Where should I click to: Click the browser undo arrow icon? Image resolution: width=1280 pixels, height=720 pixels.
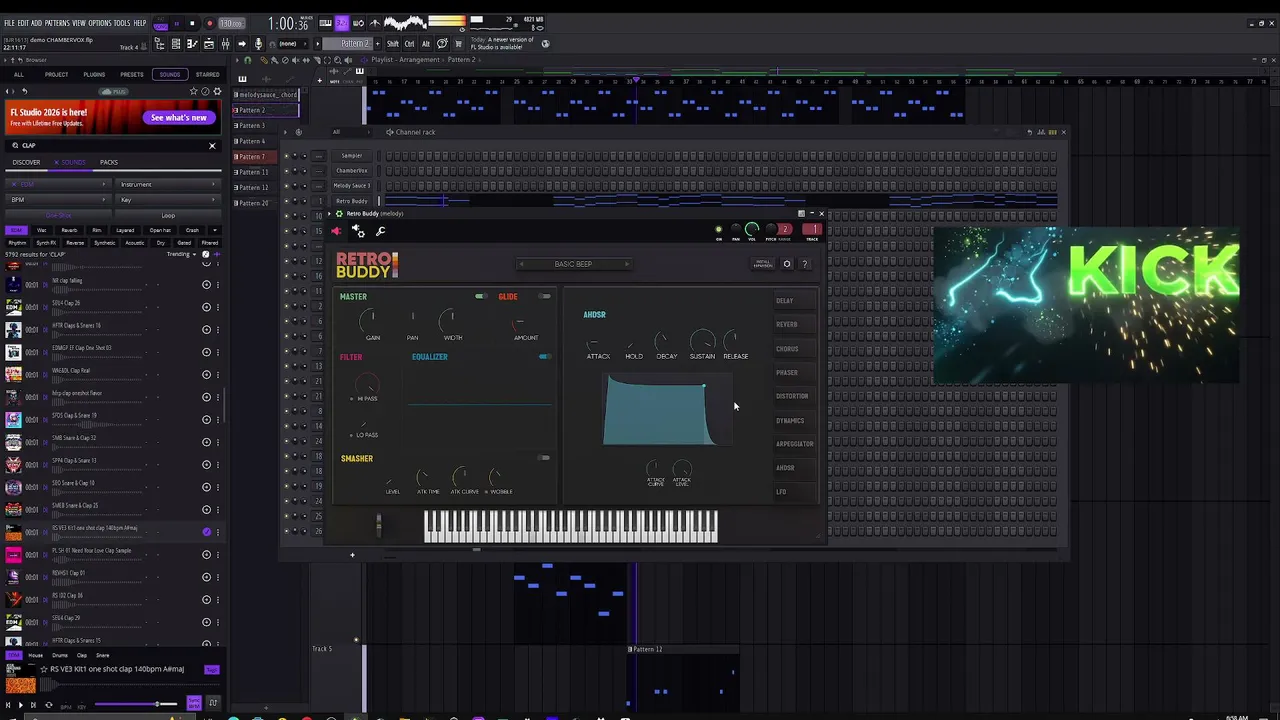tap(25, 91)
